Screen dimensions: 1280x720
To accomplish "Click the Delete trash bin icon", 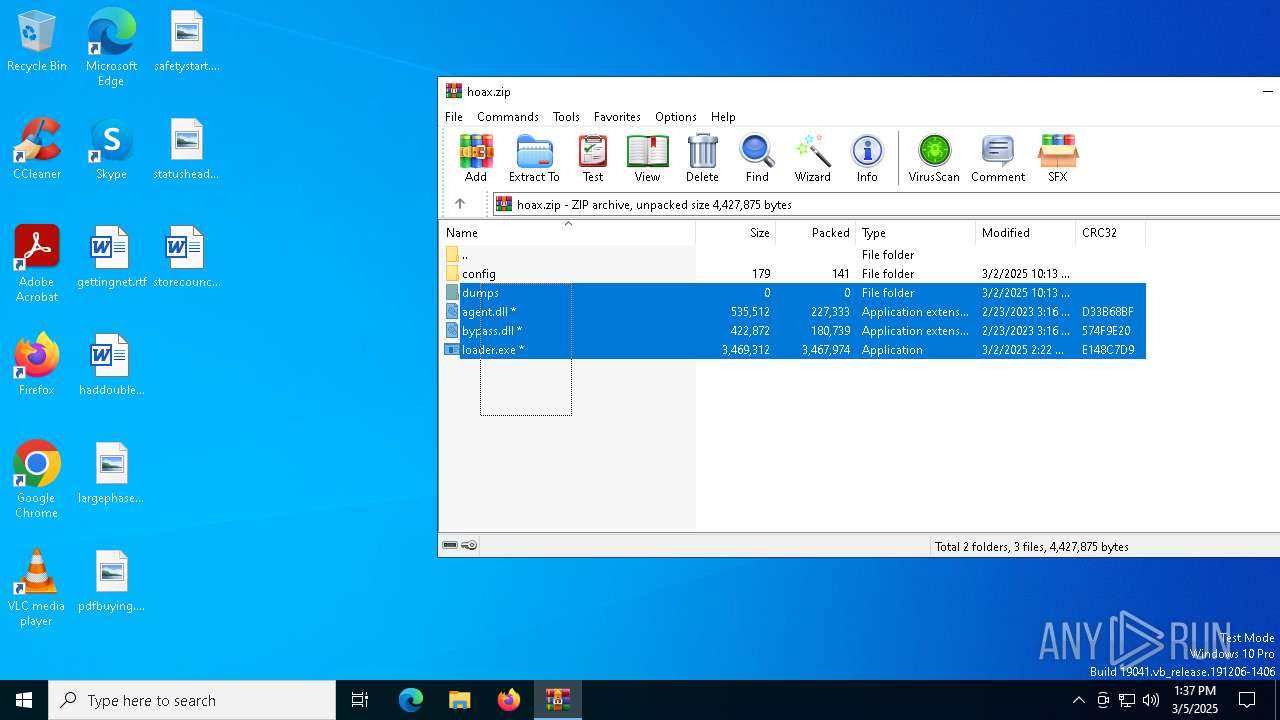I will [x=702, y=158].
